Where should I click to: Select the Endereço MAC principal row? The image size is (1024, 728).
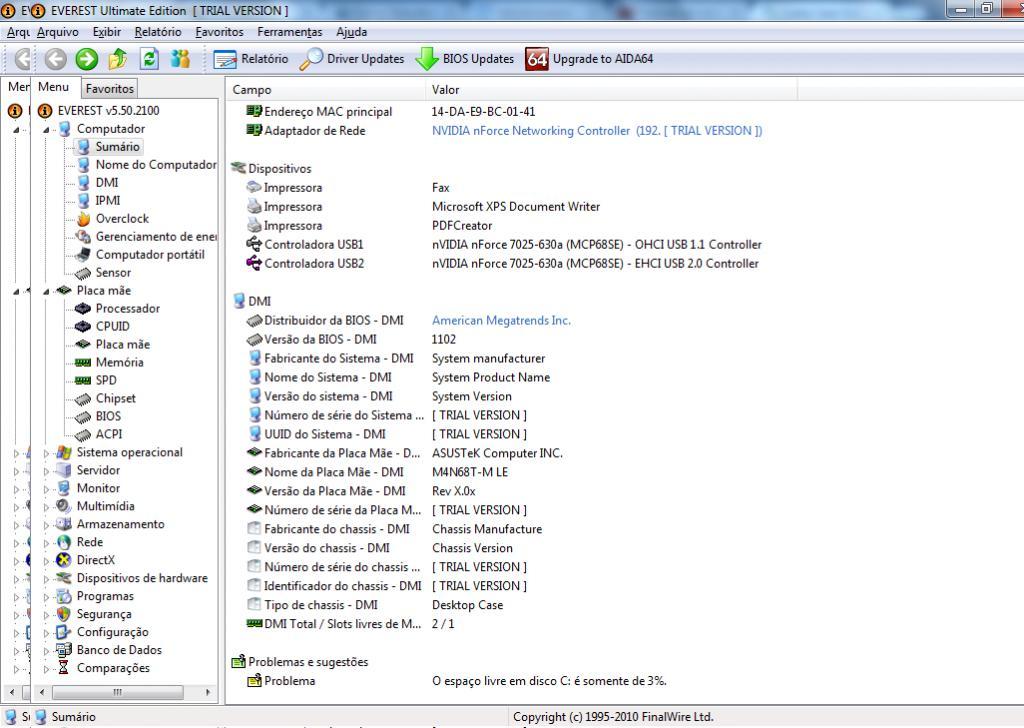[x=392, y=112]
